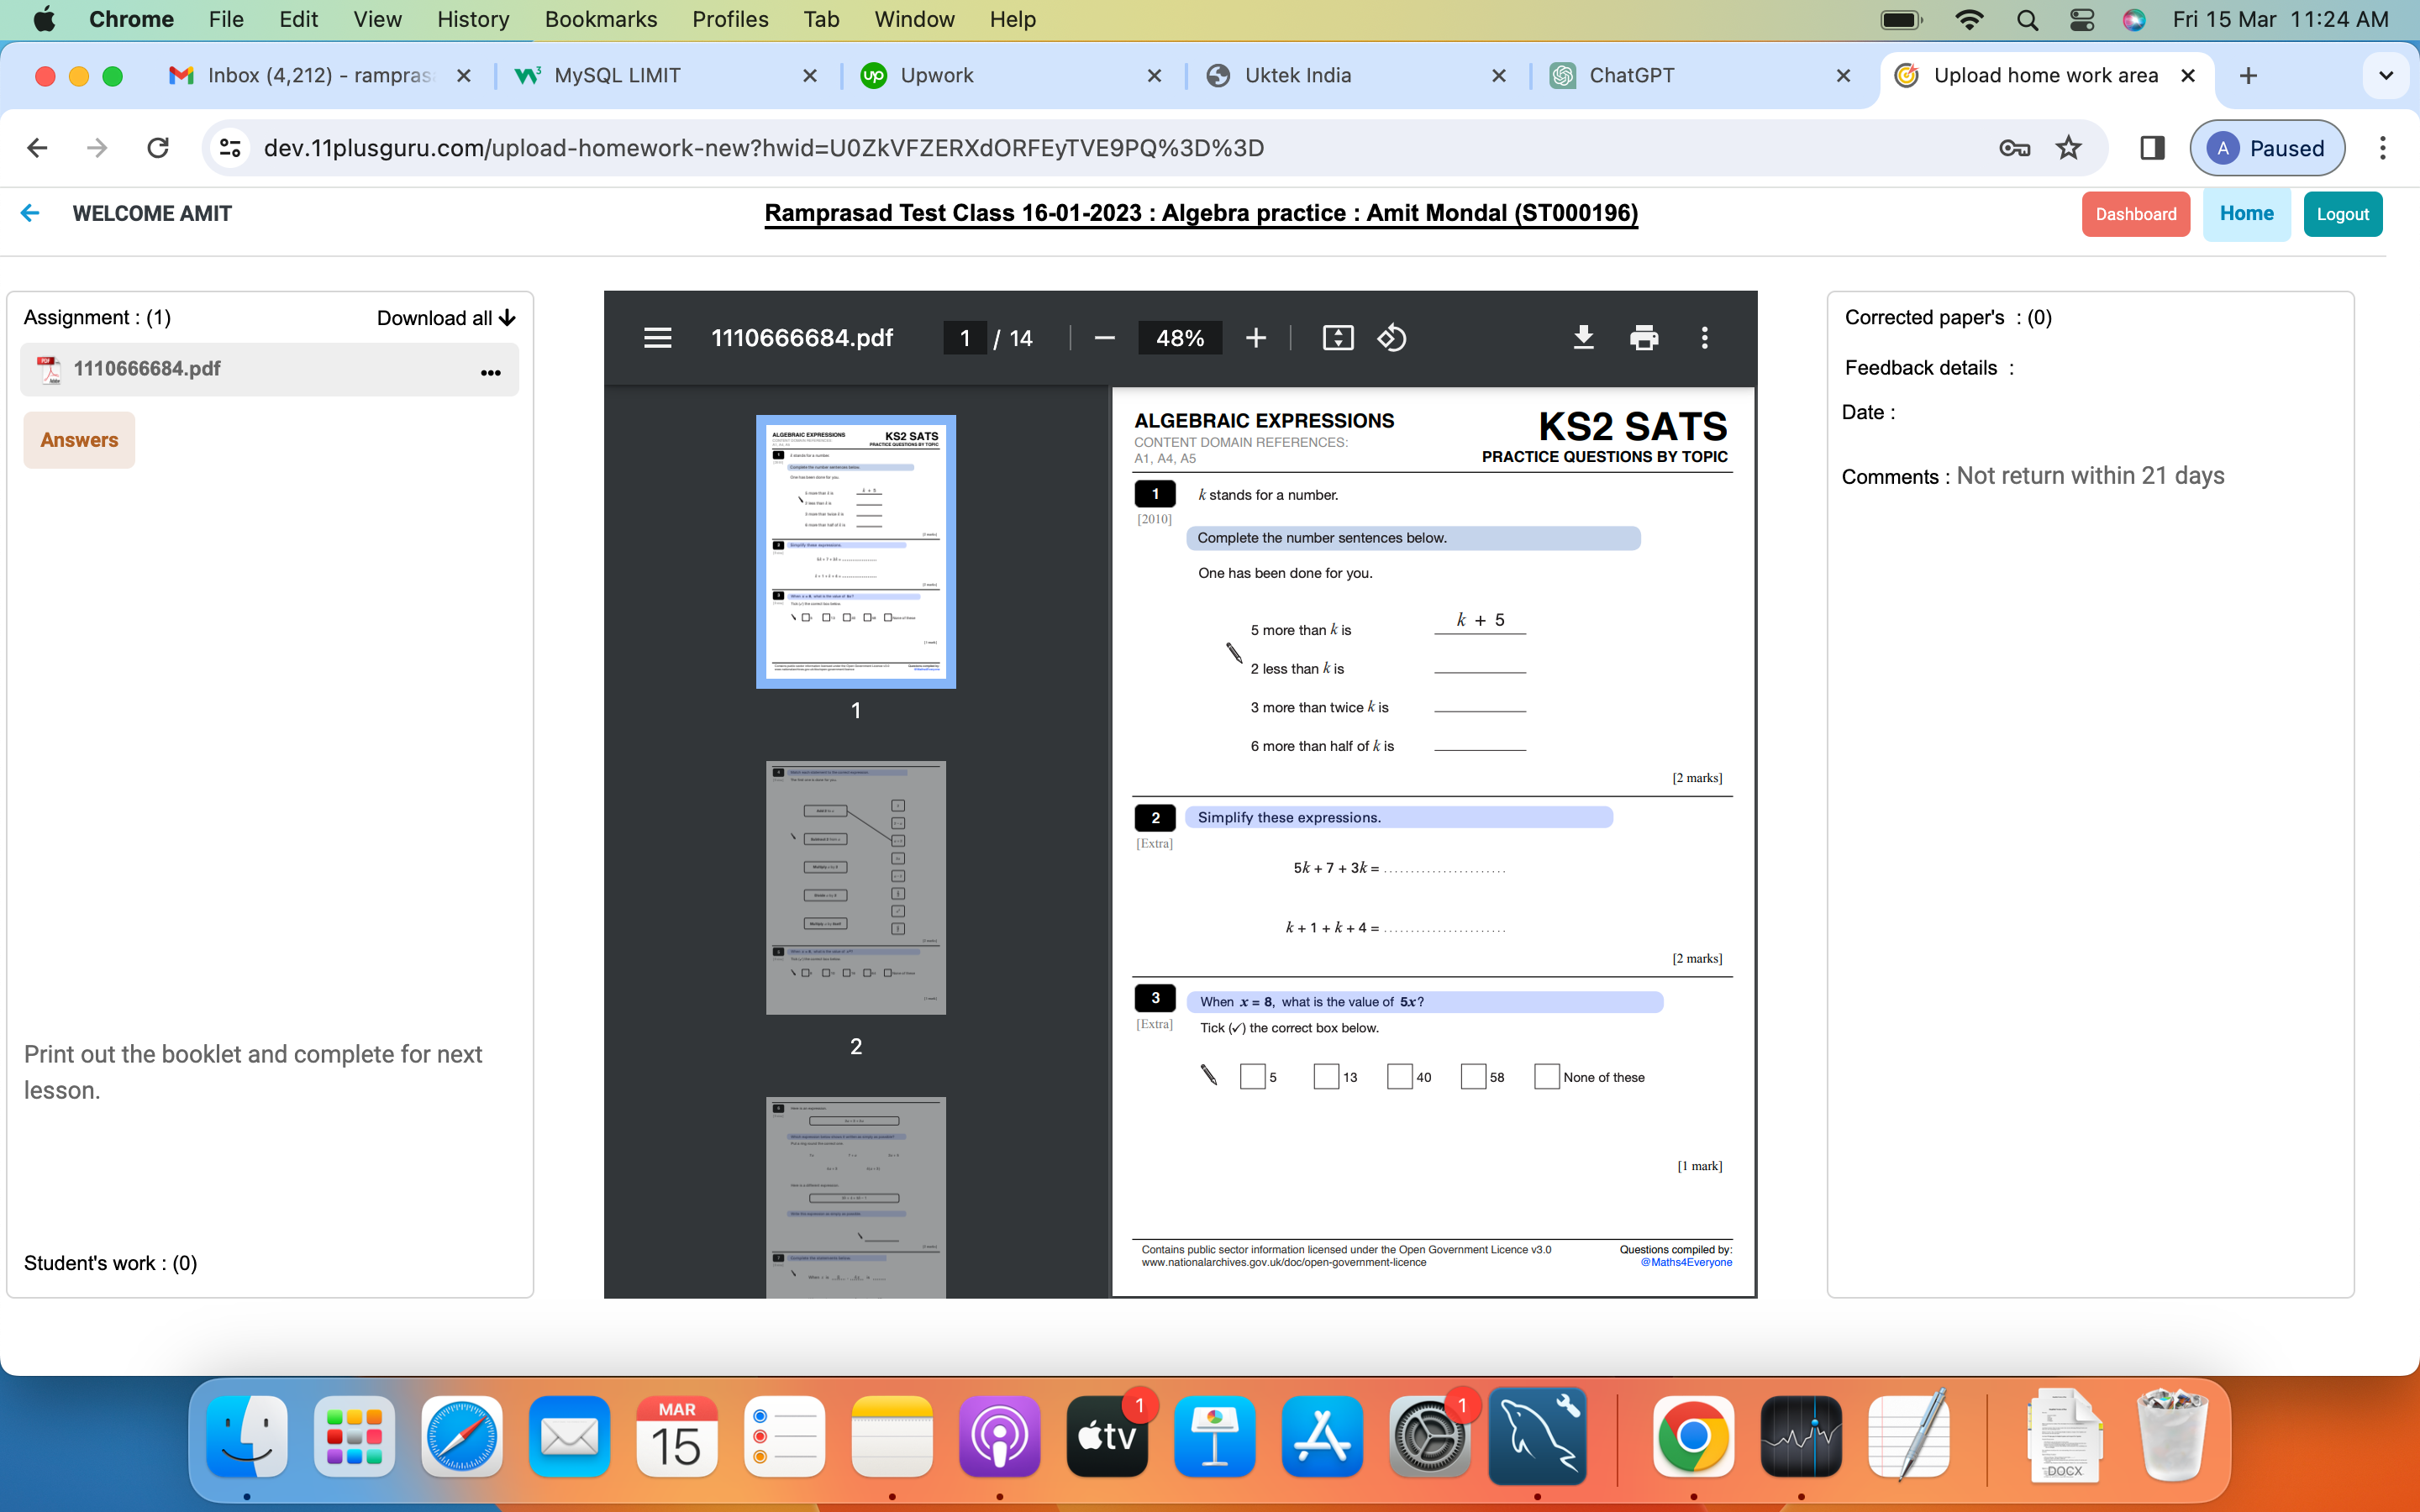Click PDF zoom out minus icon
Viewport: 2420px width, 1512px height.
1104,338
